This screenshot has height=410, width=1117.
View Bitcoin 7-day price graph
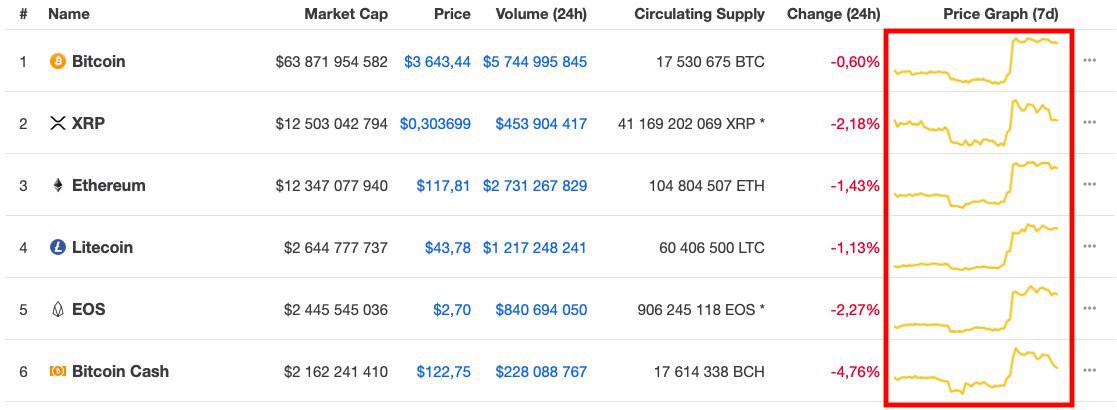[x=976, y=60]
